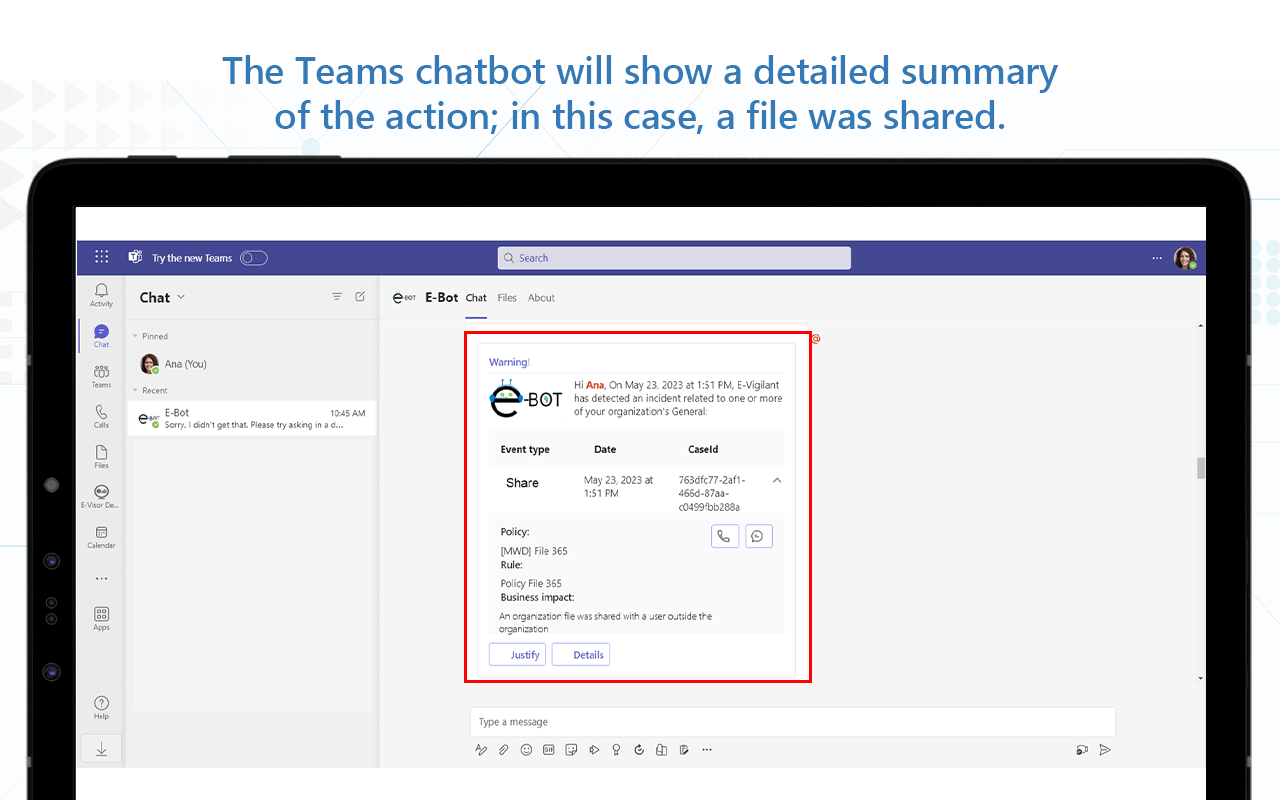Open the Apps store in sidebar

point(101,618)
